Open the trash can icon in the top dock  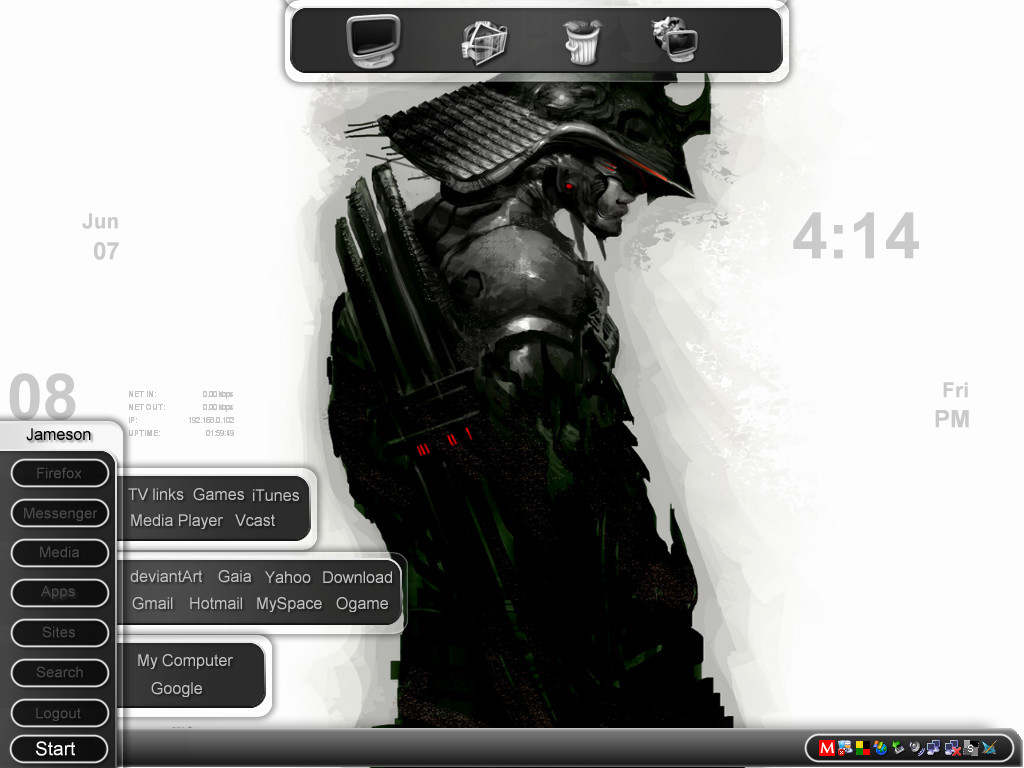(x=582, y=42)
